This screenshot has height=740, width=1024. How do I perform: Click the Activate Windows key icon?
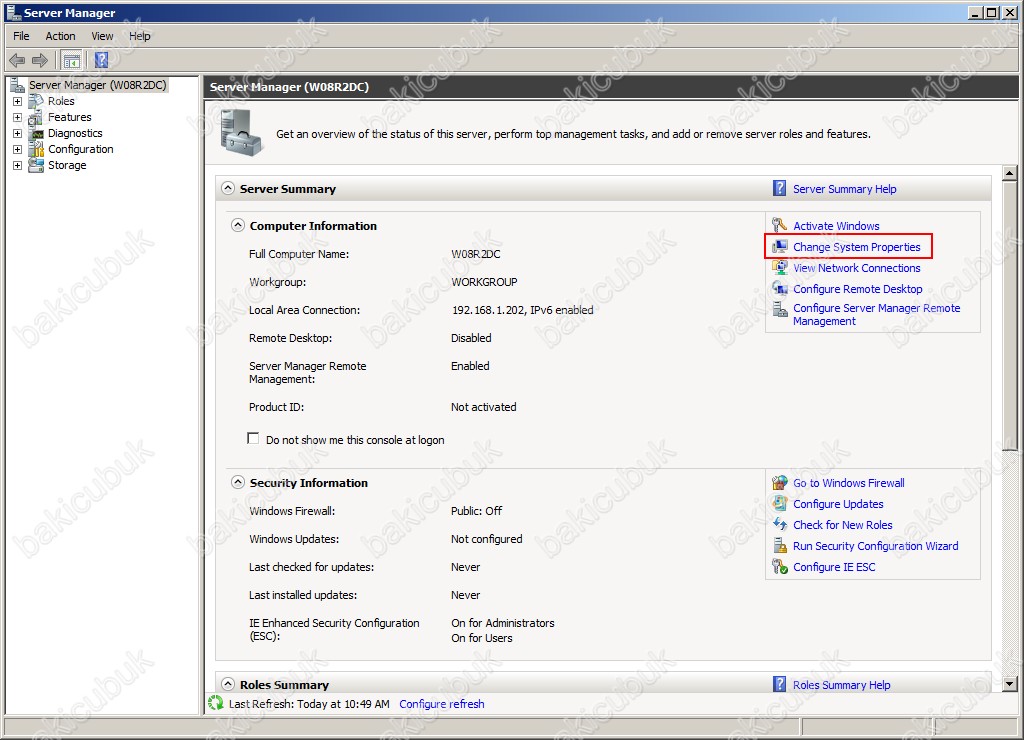(780, 225)
